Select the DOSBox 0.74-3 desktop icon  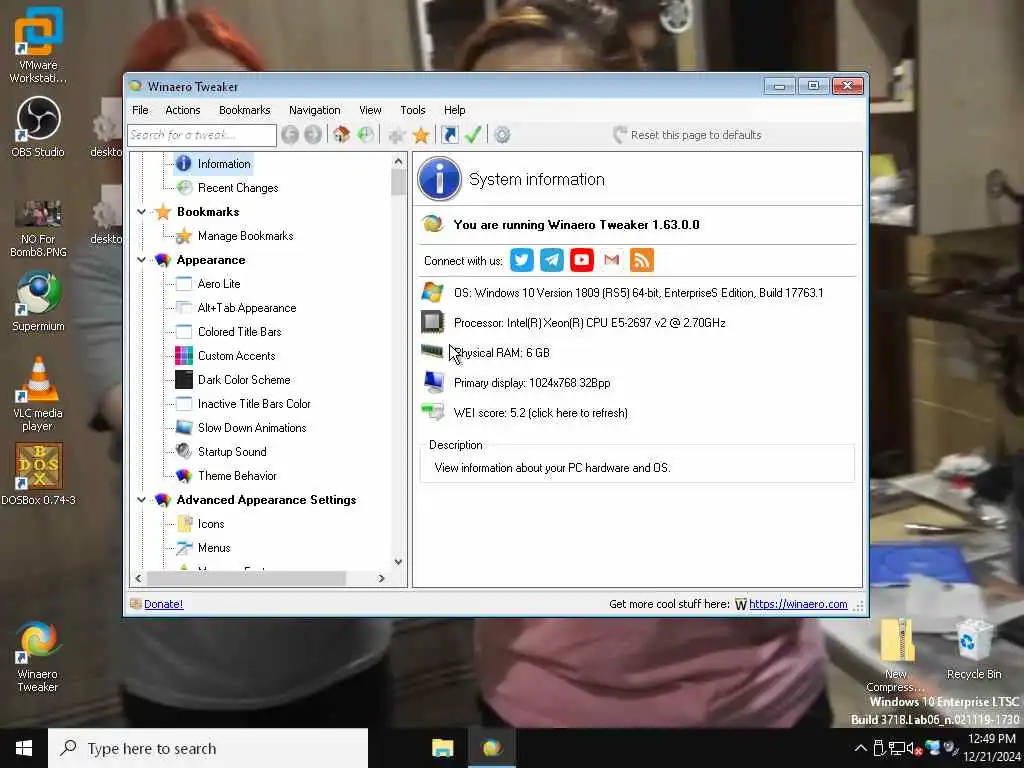click(38, 475)
